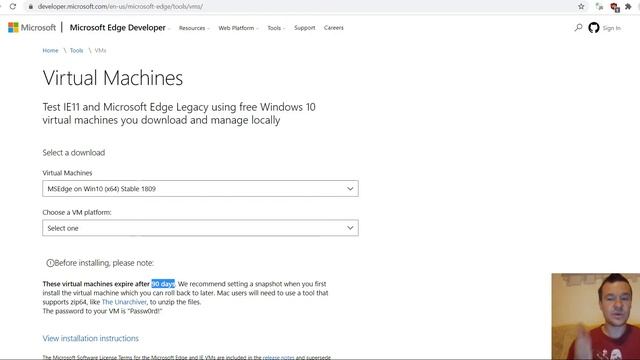This screenshot has height=360, width=640.
Task: Open the translate extension icon
Action: click(x=599, y=7)
